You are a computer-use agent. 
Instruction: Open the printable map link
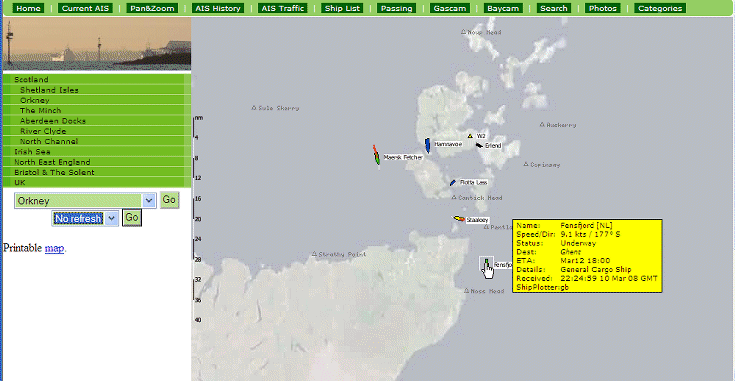point(54,248)
